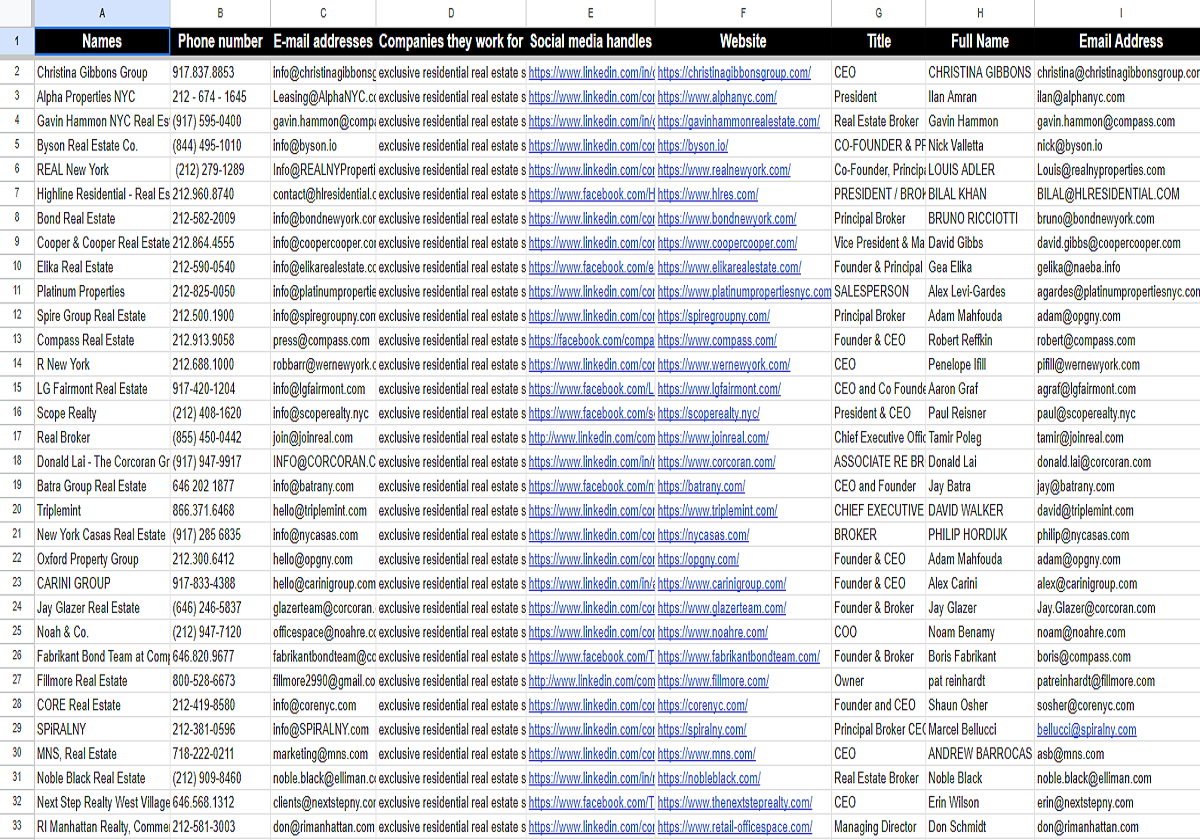Open the bellucci@spiralny.com email link

coord(1086,730)
